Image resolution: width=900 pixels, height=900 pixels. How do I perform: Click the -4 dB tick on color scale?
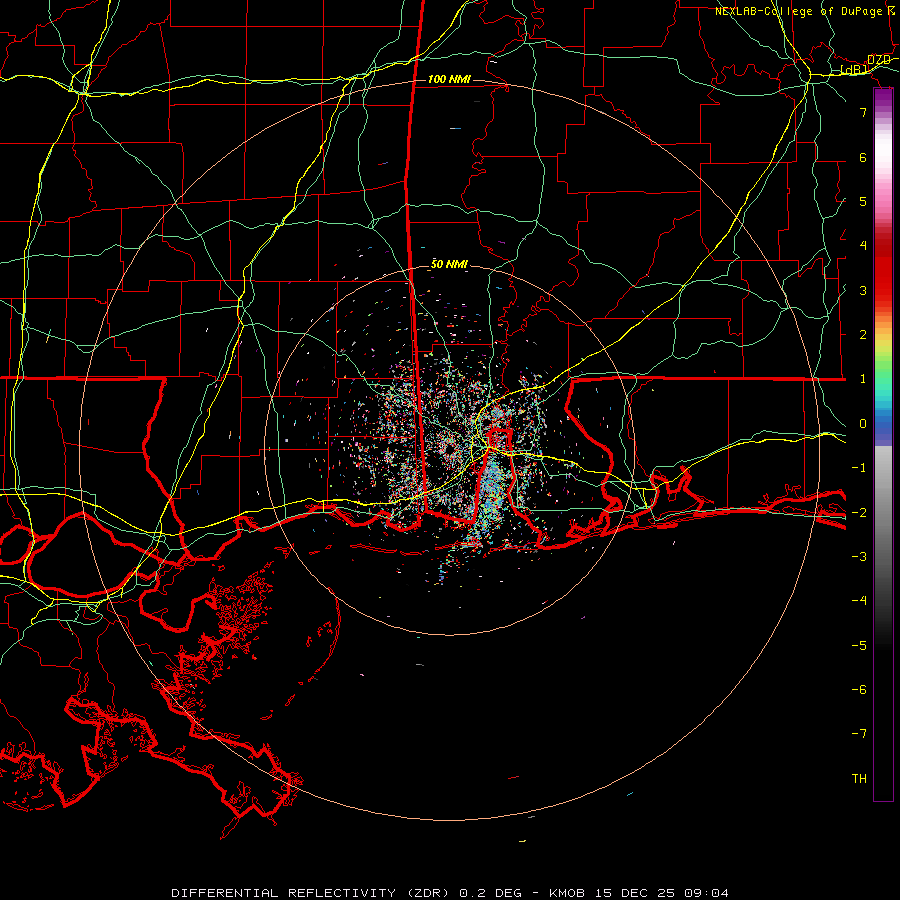859,601
